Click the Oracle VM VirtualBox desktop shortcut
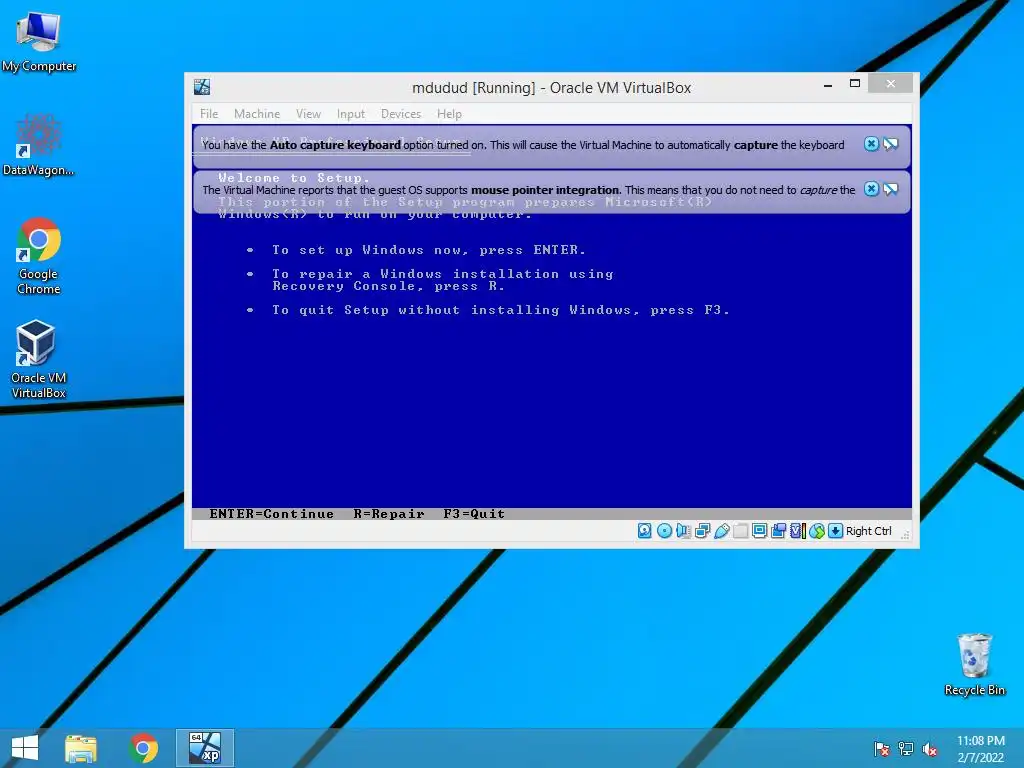The height and width of the screenshot is (768, 1024). click(39, 359)
